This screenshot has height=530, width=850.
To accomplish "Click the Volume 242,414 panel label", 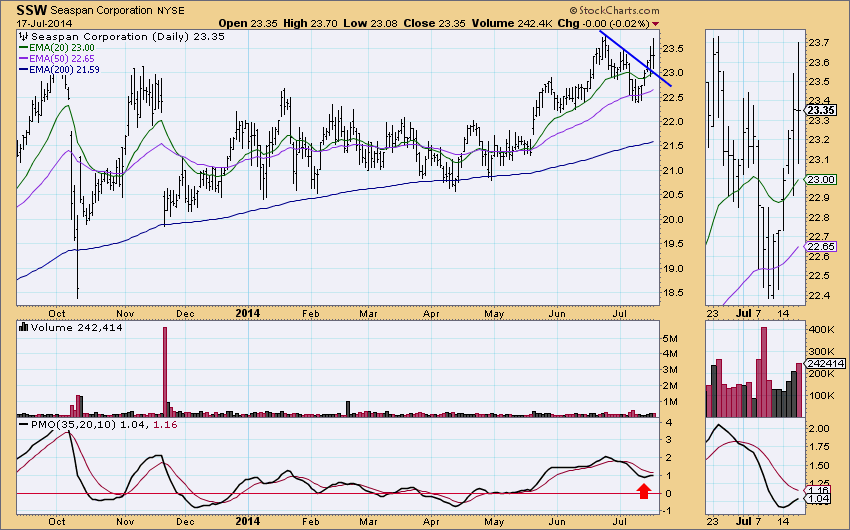I will pyautogui.click(x=76, y=327).
